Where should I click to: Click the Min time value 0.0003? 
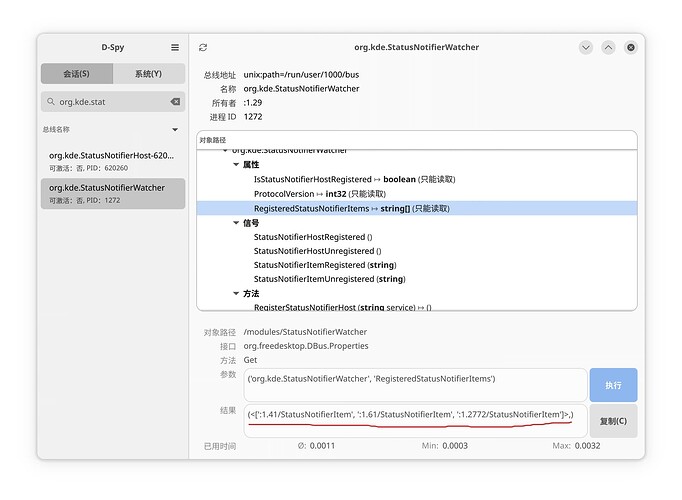coord(455,446)
